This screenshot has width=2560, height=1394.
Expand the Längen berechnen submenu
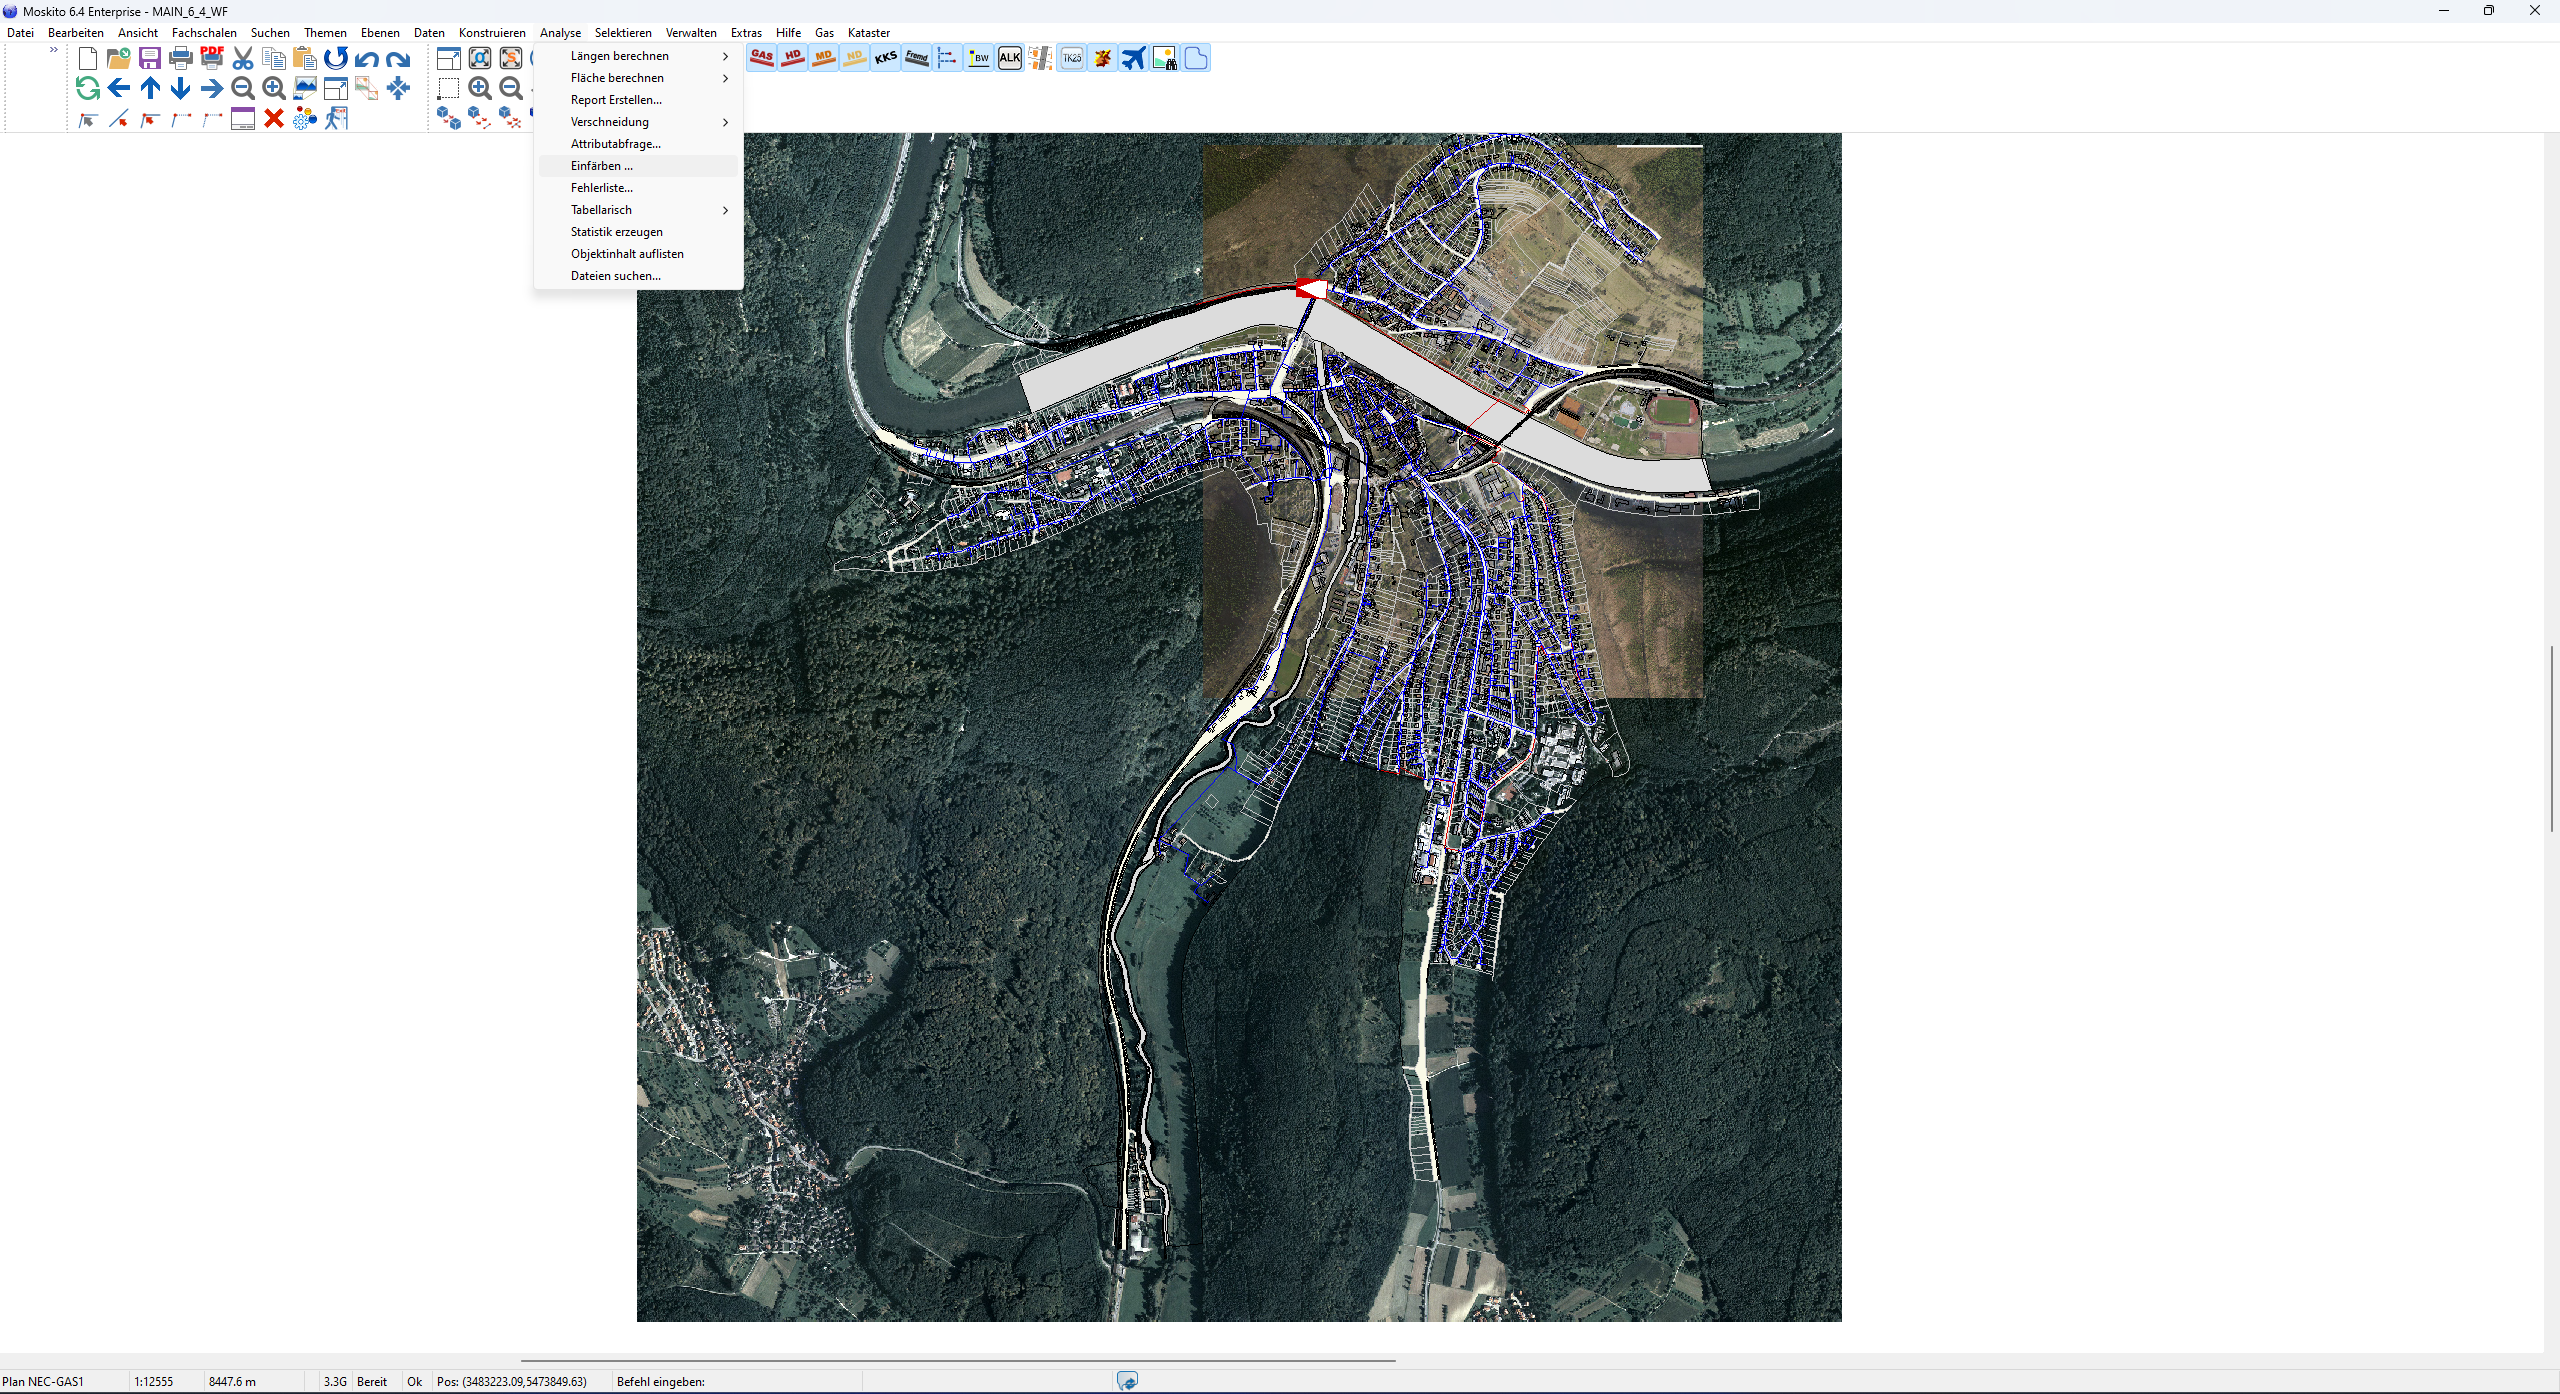click(x=638, y=56)
